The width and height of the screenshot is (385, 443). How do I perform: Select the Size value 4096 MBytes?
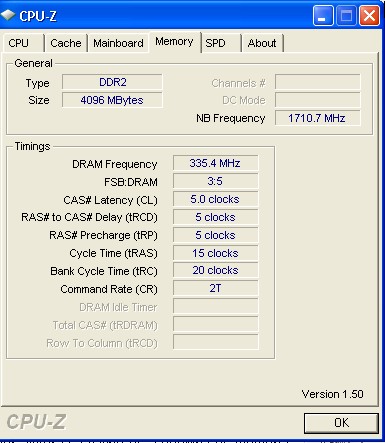(112, 100)
